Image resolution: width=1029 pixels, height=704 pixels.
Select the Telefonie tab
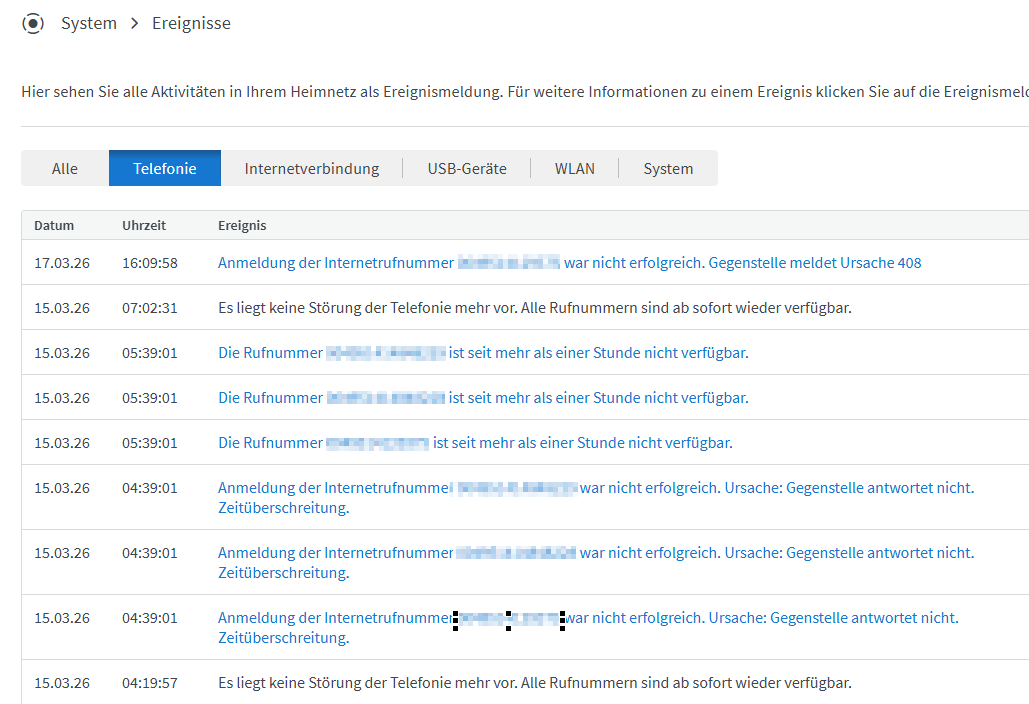[x=165, y=169]
